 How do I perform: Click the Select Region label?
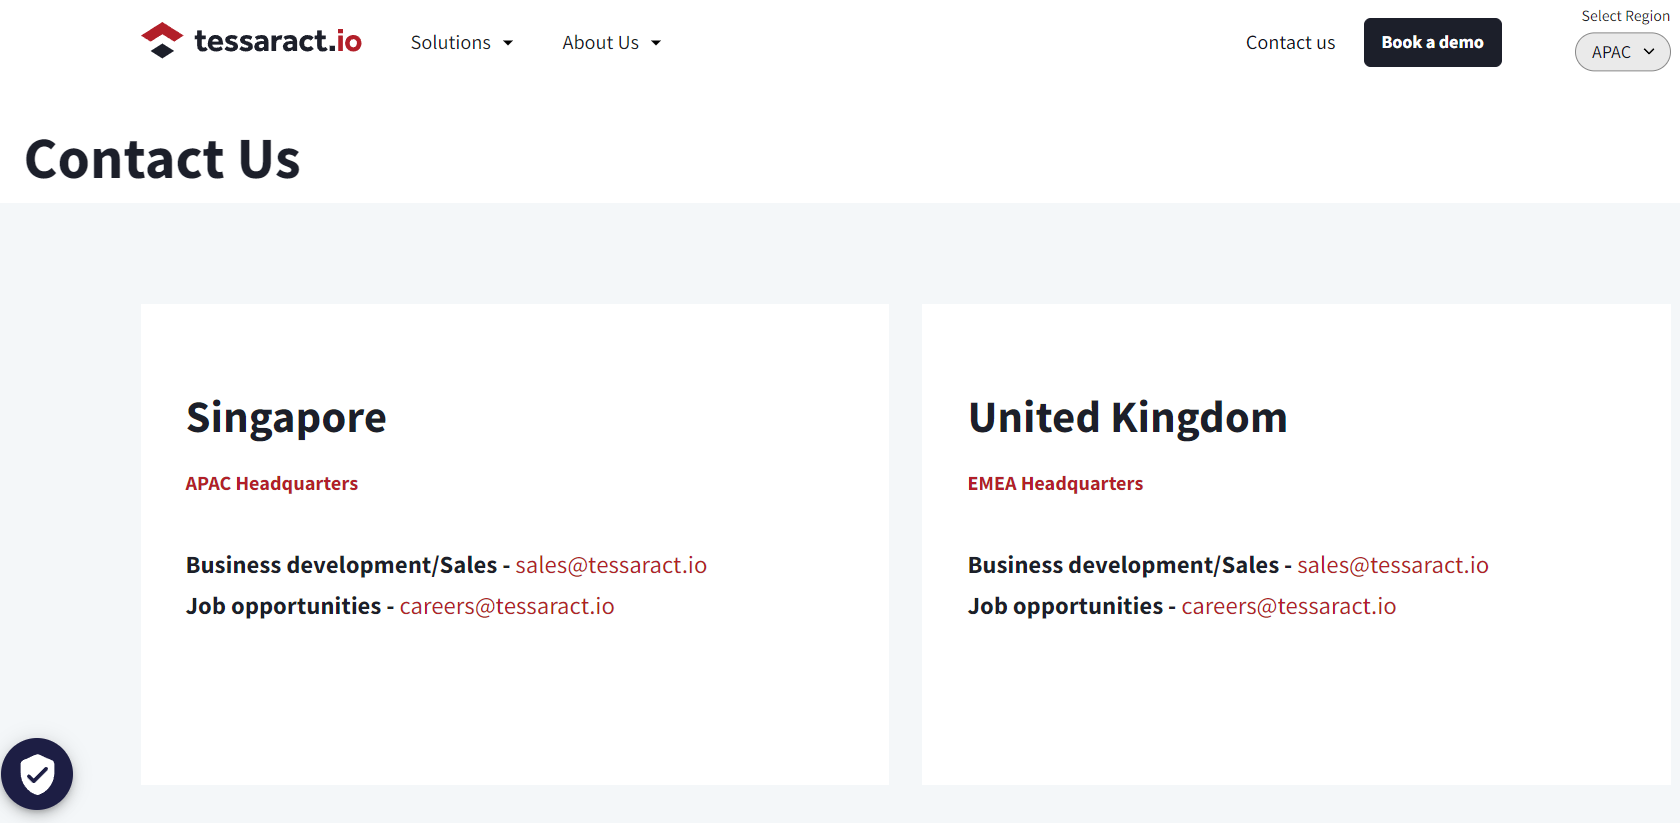pos(1625,16)
